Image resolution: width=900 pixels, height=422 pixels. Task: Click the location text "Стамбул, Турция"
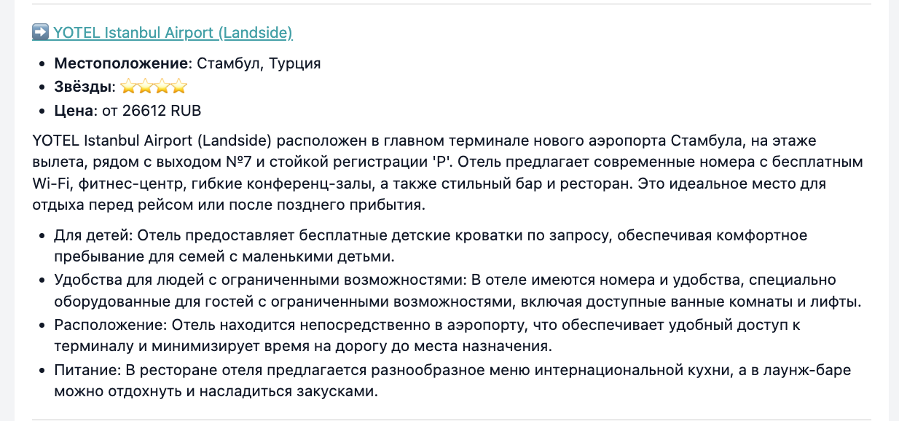click(258, 63)
